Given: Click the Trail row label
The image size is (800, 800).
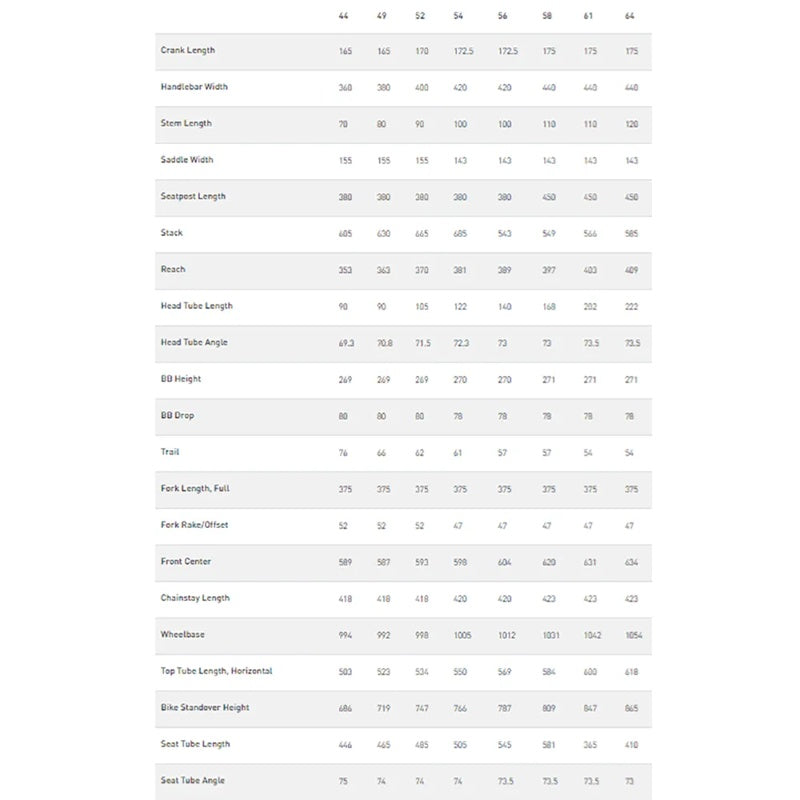Looking at the screenshot, I should coord(170,452).
